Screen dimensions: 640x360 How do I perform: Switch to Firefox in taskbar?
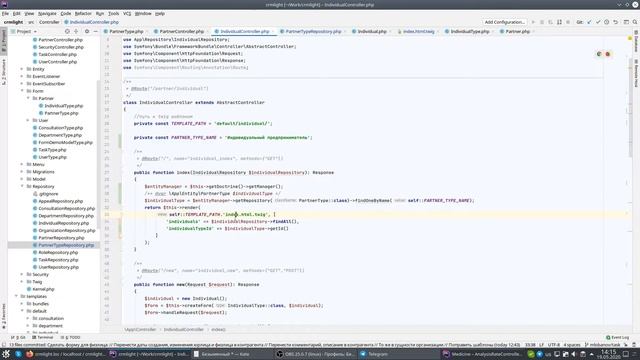[x=65, y=354]
